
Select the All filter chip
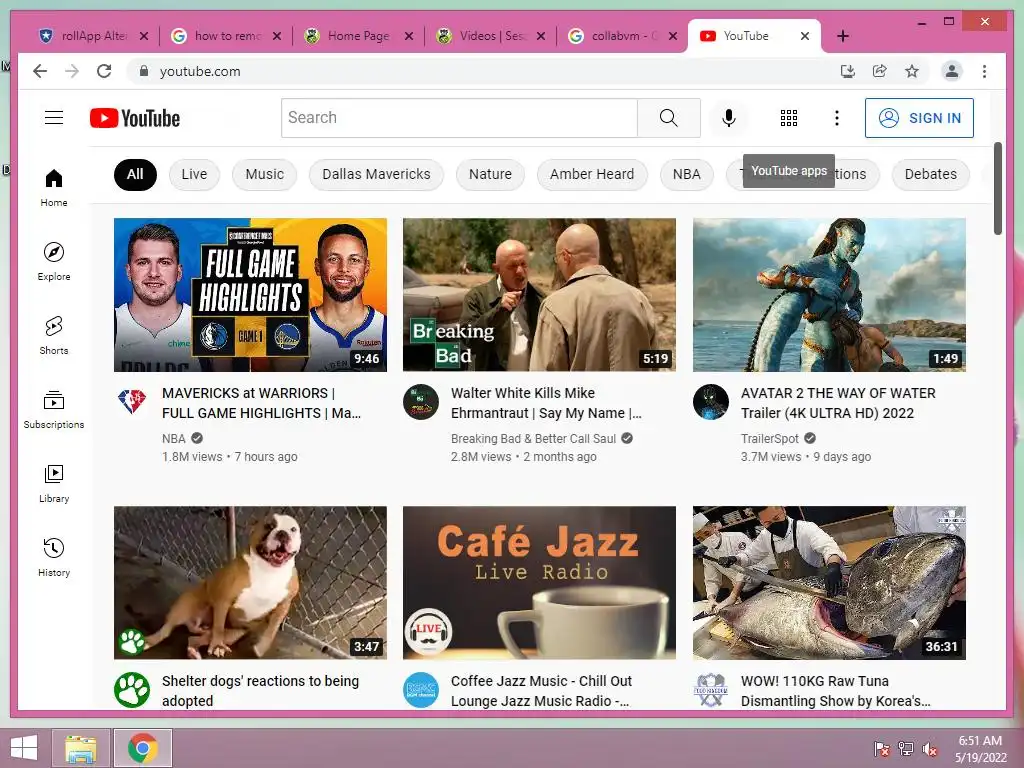click(135, 174)
